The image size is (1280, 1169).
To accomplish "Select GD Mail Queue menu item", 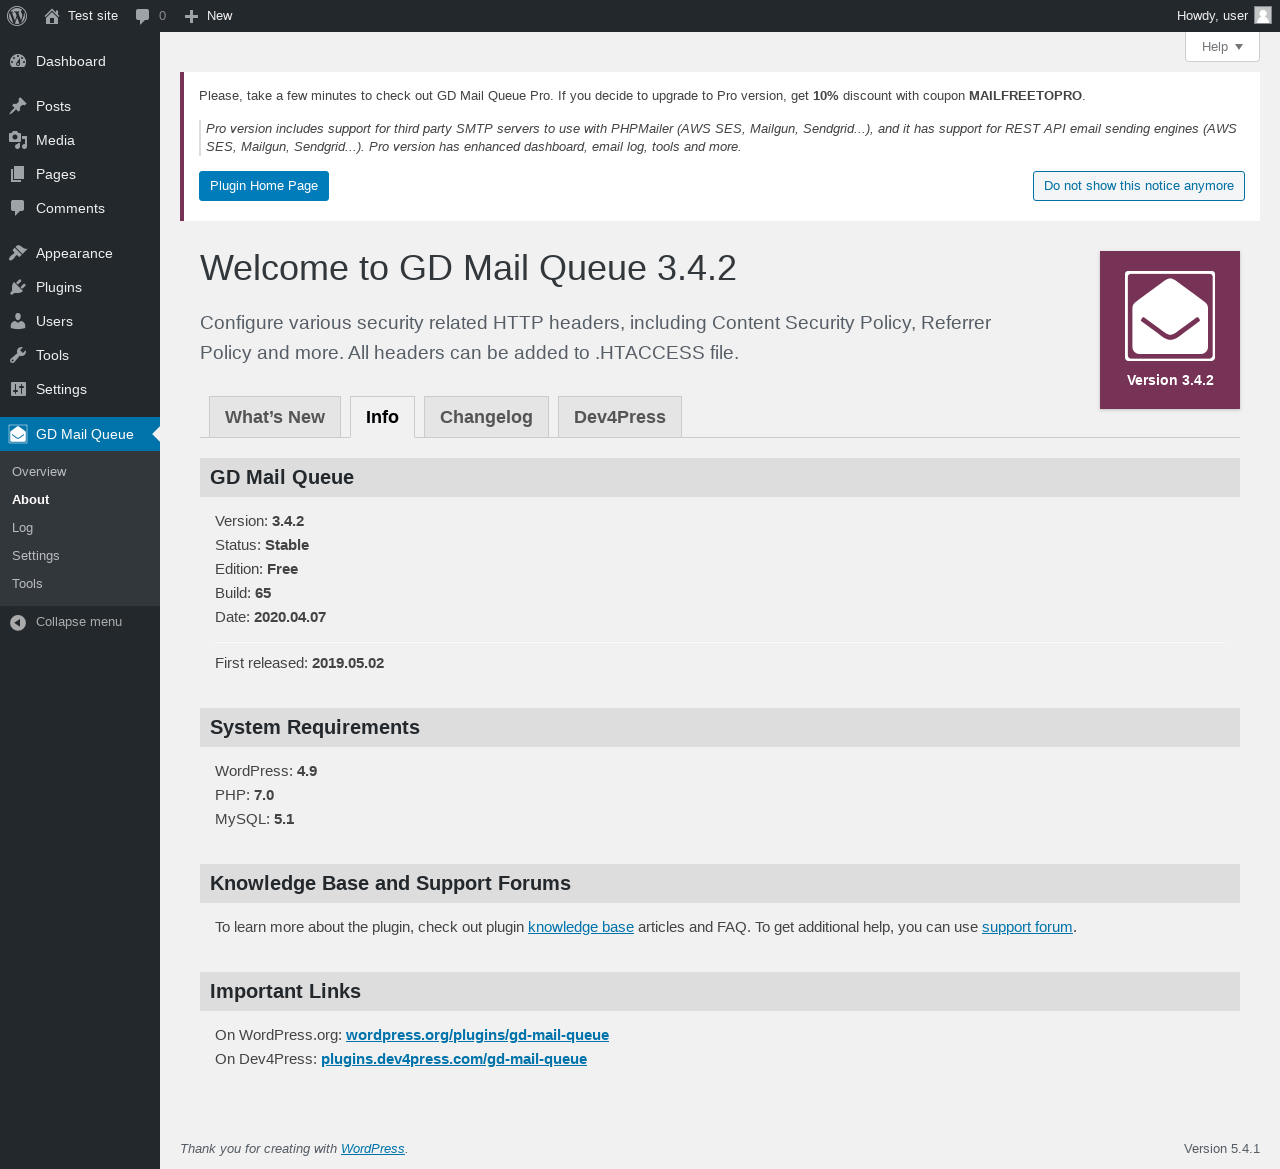I will [80, 434].
